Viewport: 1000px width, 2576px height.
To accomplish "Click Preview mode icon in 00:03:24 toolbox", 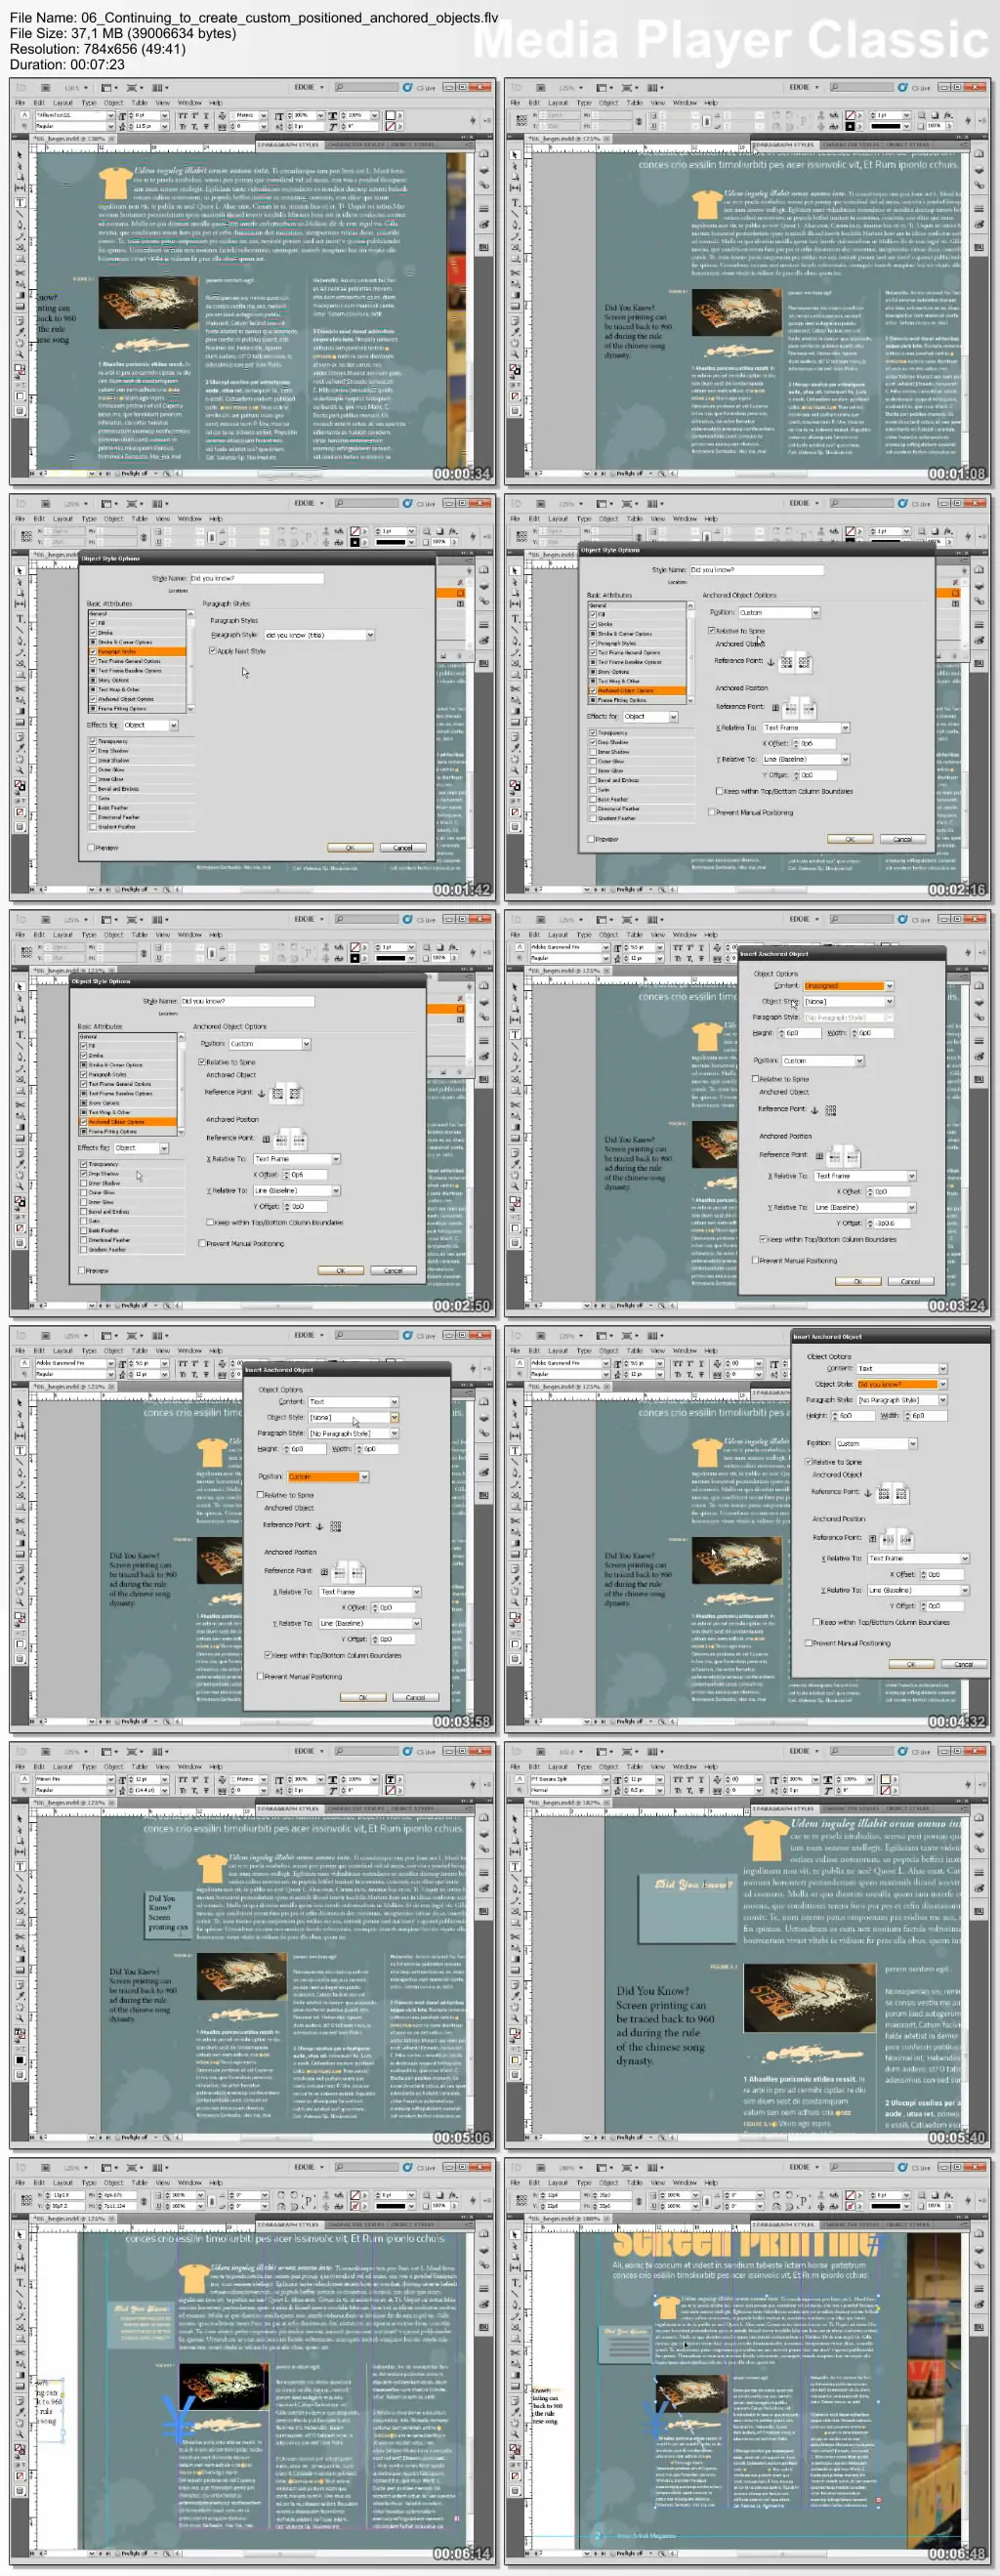I will (515, 1244).
